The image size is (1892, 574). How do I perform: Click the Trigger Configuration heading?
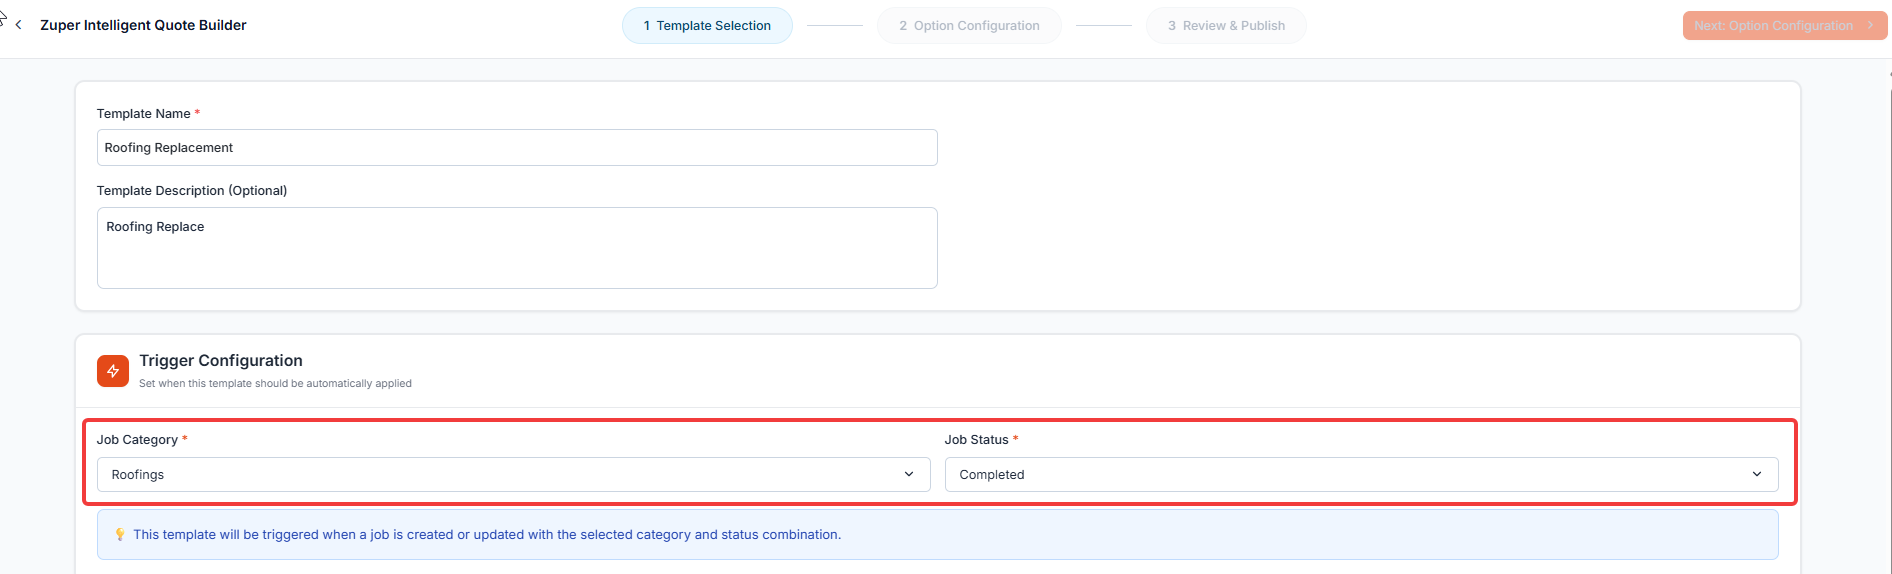[x=221, y=360]
